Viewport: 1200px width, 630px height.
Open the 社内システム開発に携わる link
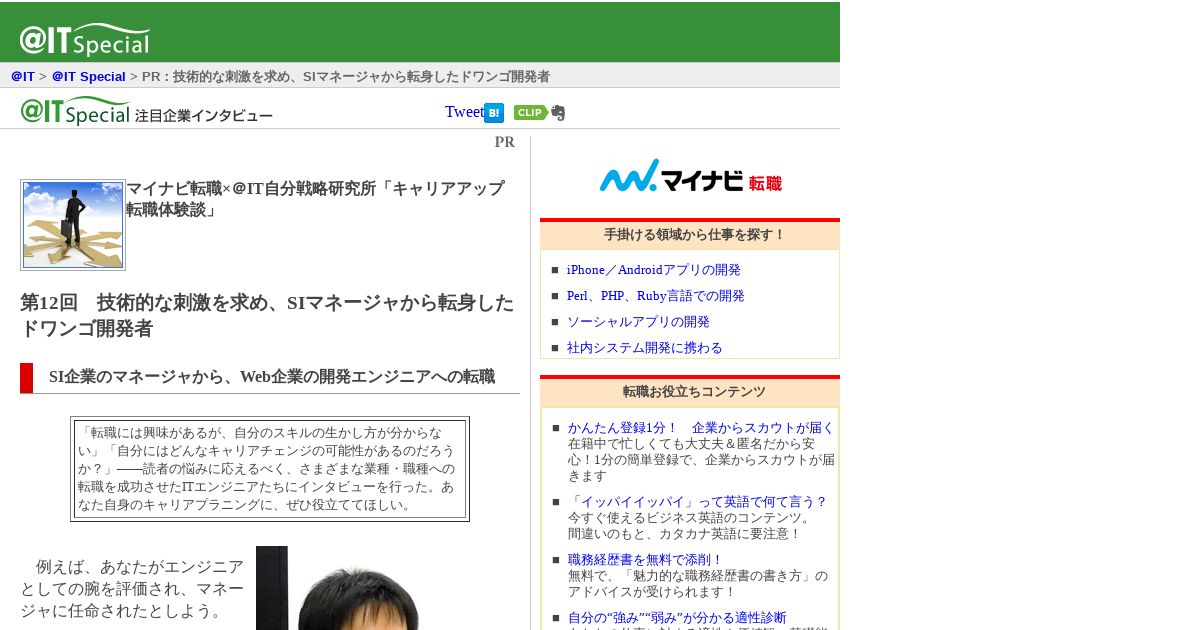click(644, 348)
